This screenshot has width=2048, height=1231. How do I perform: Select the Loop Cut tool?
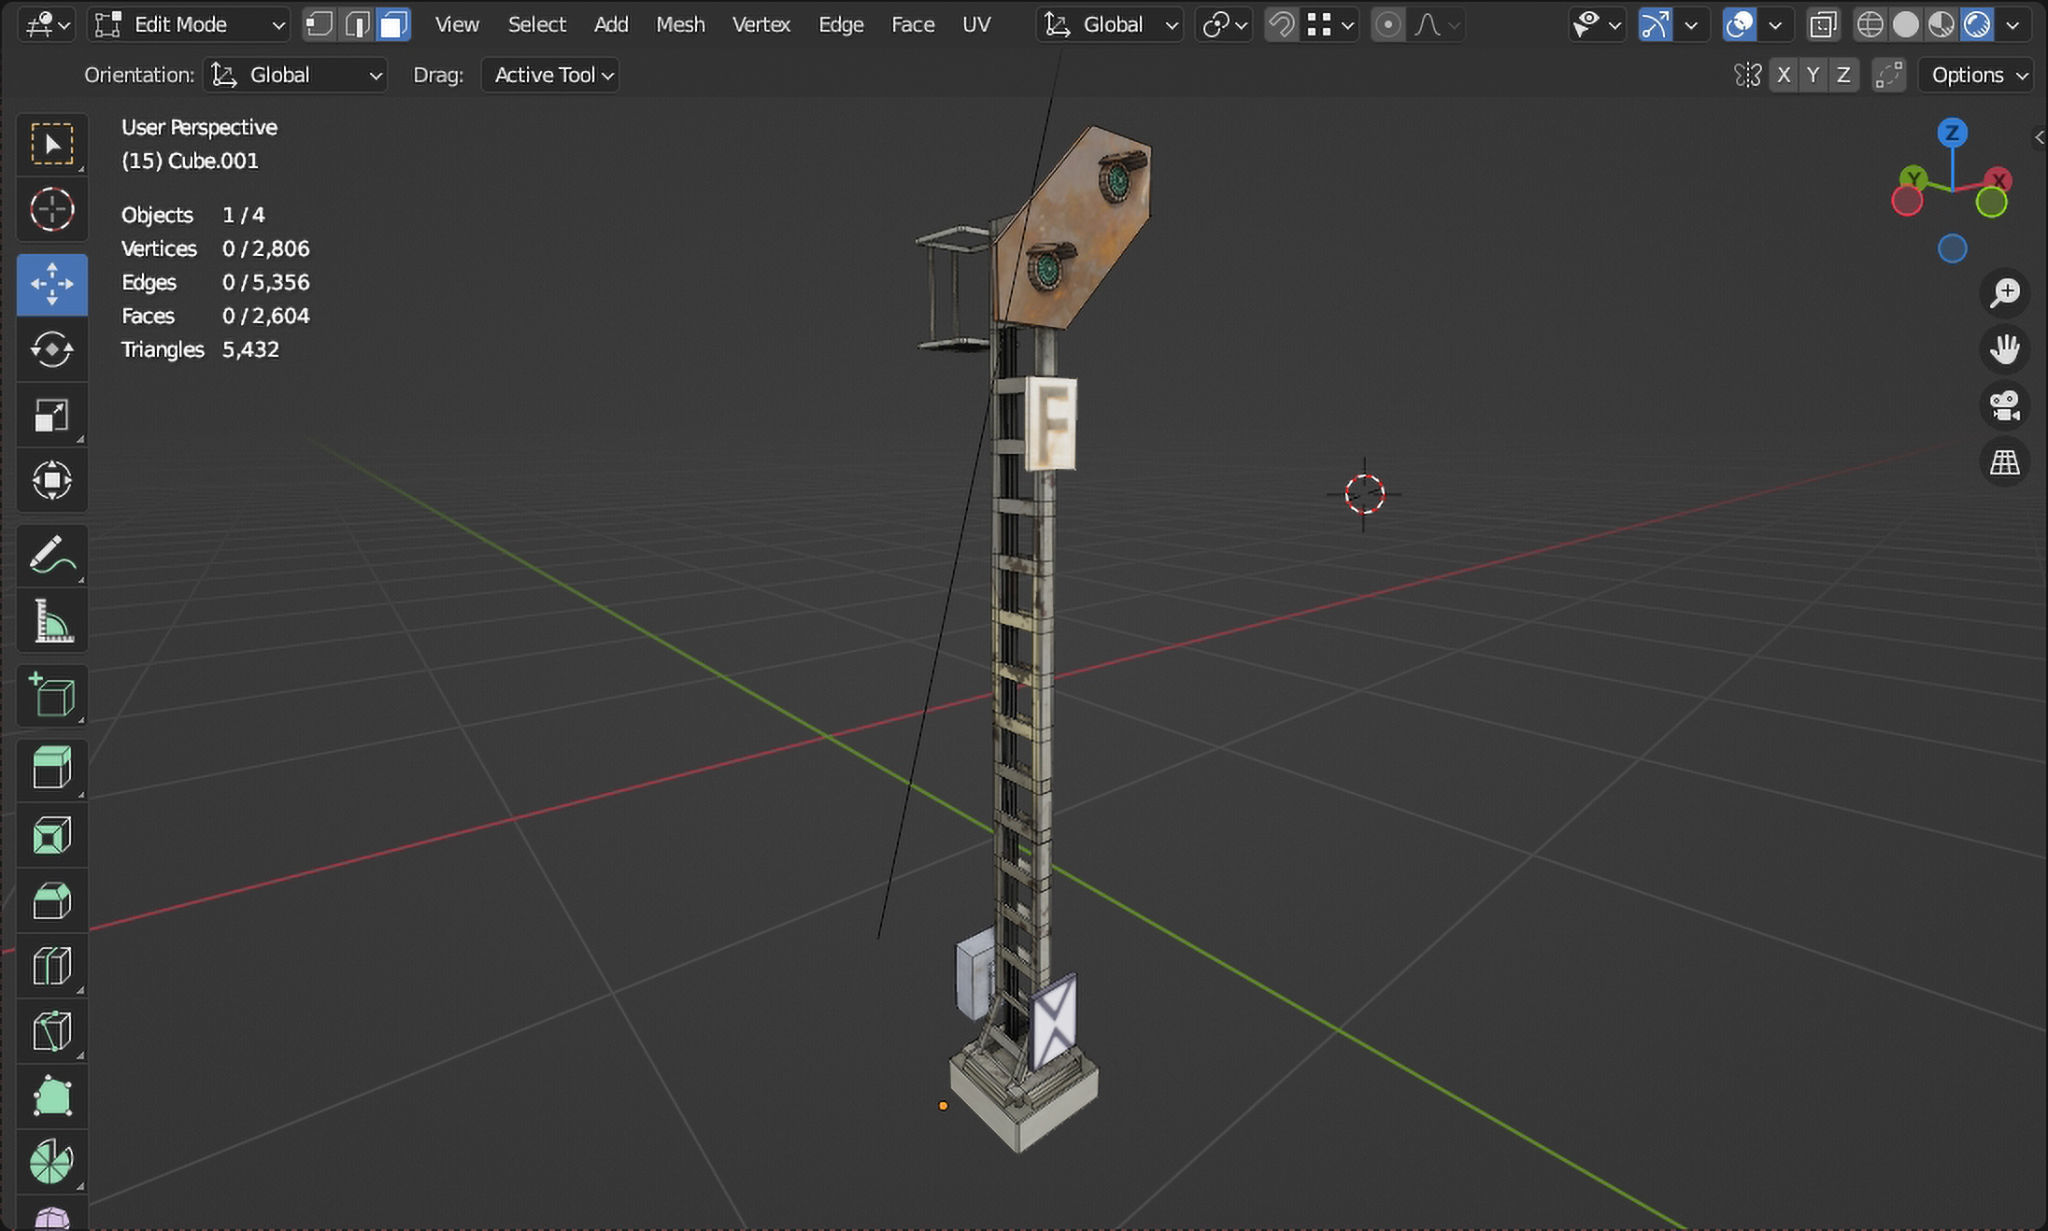52,966
